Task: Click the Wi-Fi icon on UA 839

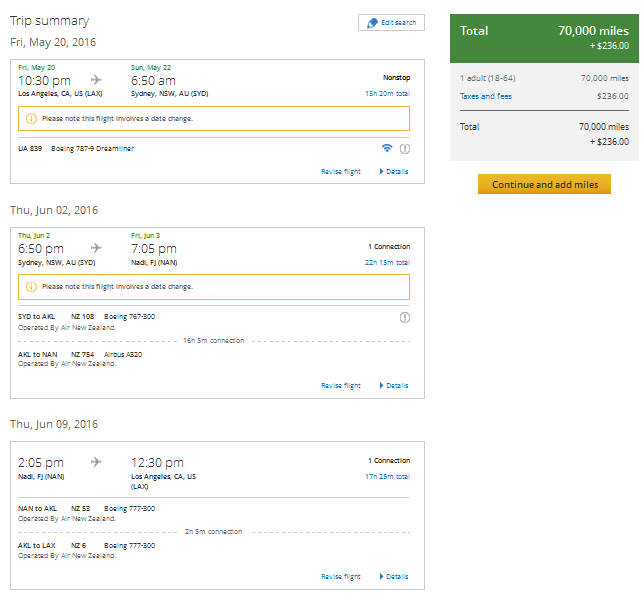Action: (387, 148)
